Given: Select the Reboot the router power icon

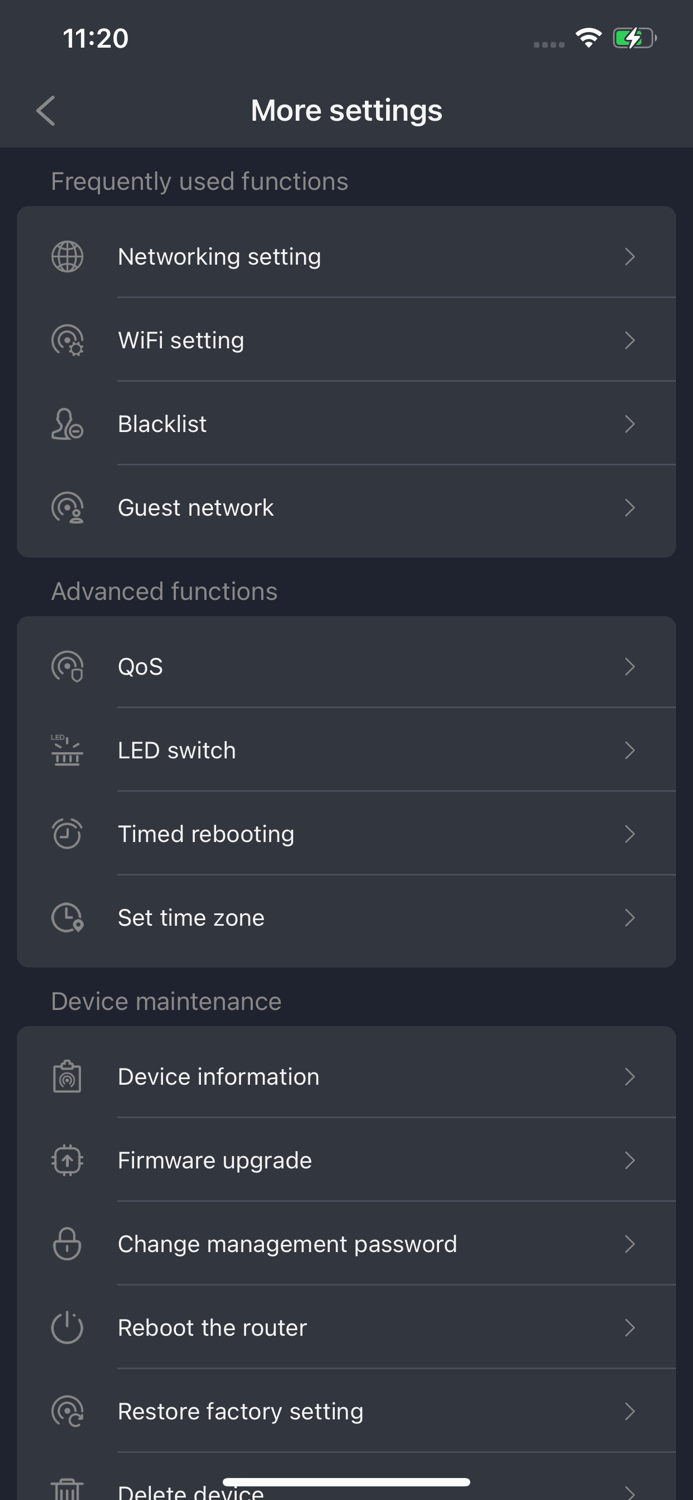Looking at the screenshot, I should (x=66, y=1327).
